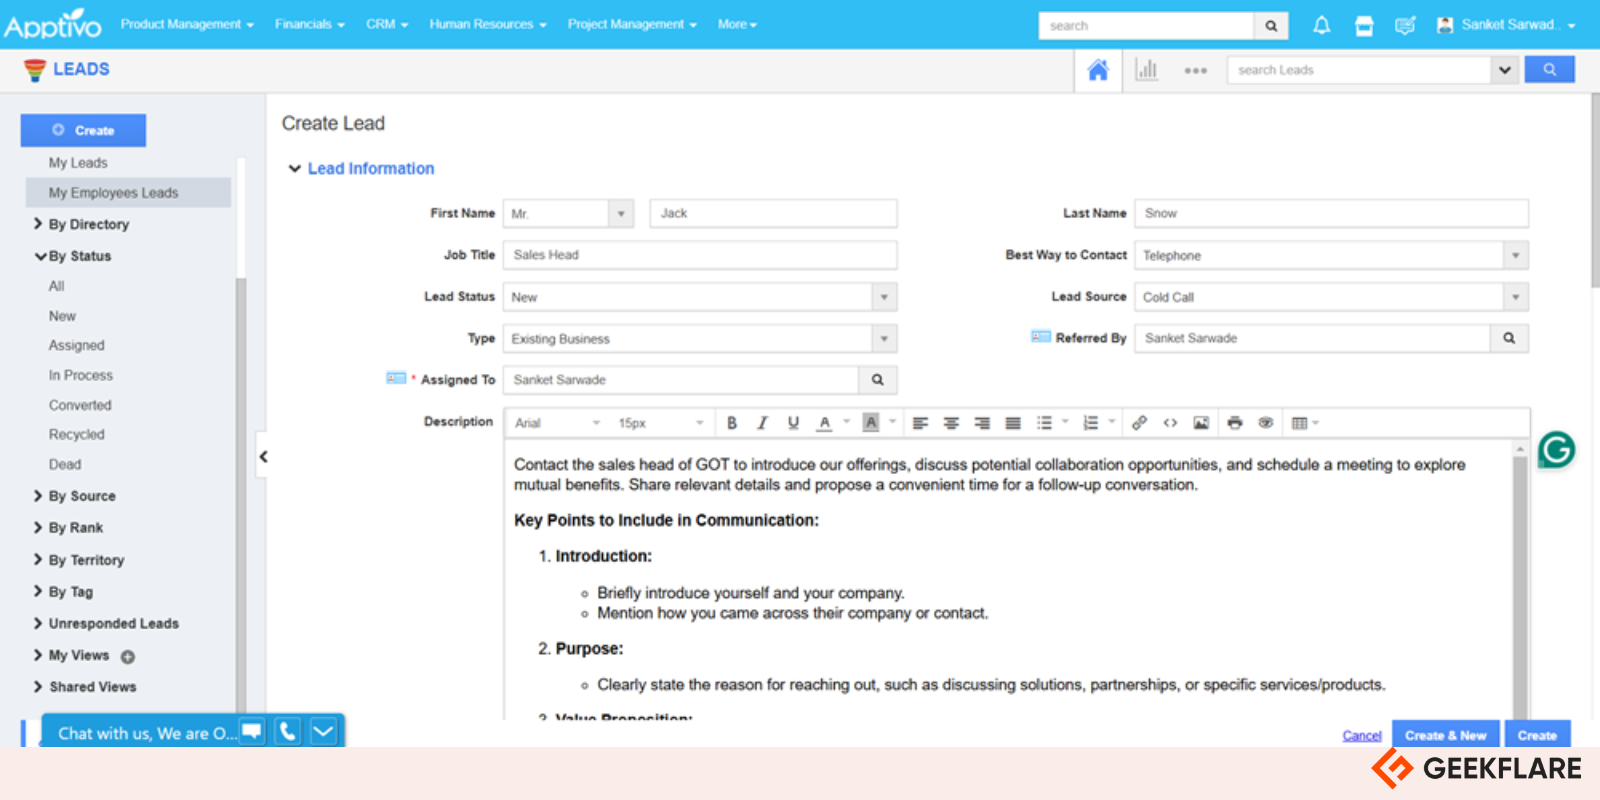Click the global search magnifier button
This screenshot has height=800, width=1600.
click(x=1271, y=26)
